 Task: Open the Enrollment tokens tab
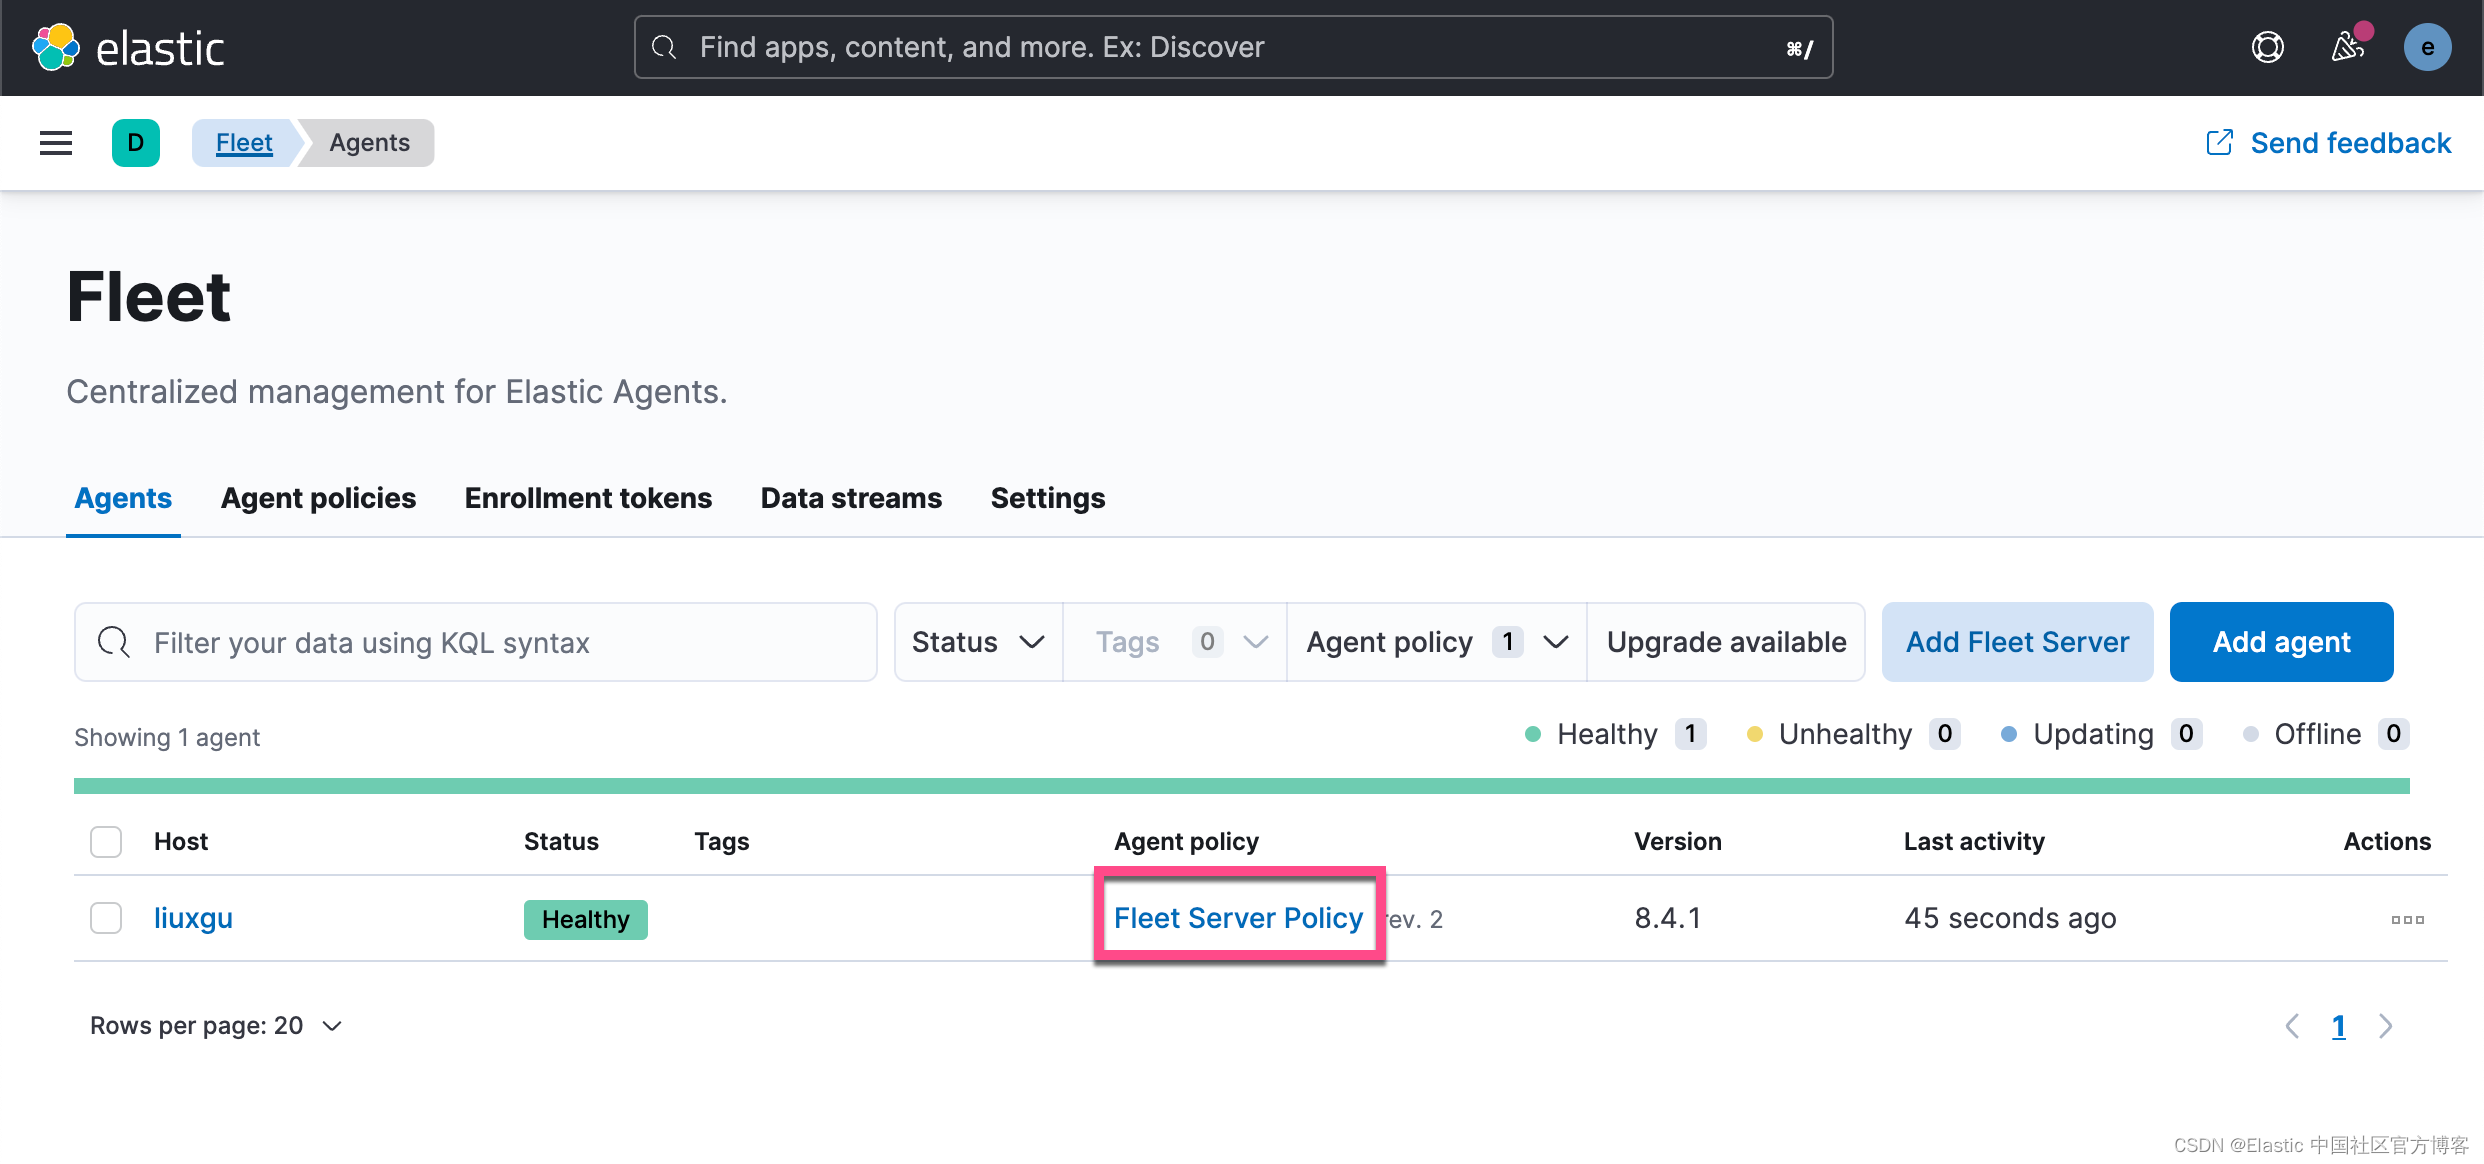(588, 498)
